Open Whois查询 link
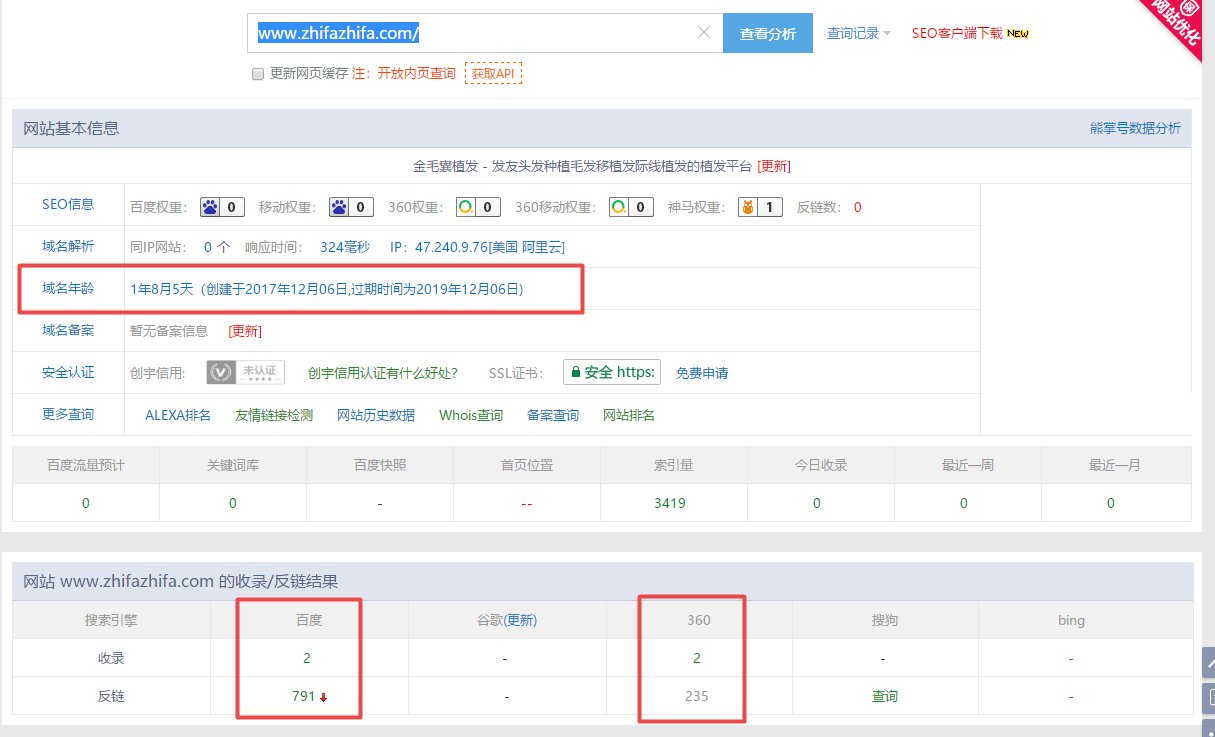 [x=471, y=415]
